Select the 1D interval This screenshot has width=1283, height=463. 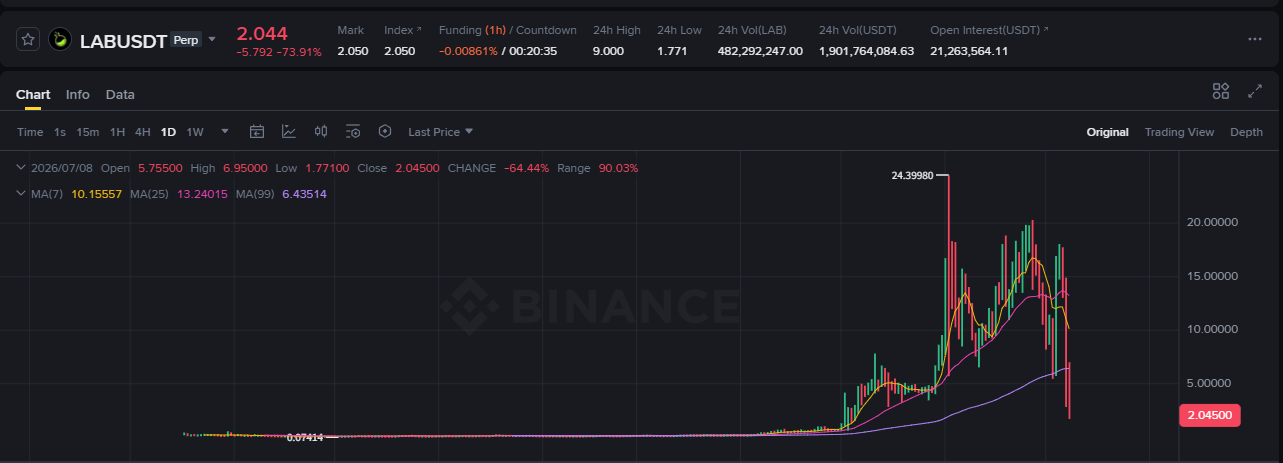169,132
